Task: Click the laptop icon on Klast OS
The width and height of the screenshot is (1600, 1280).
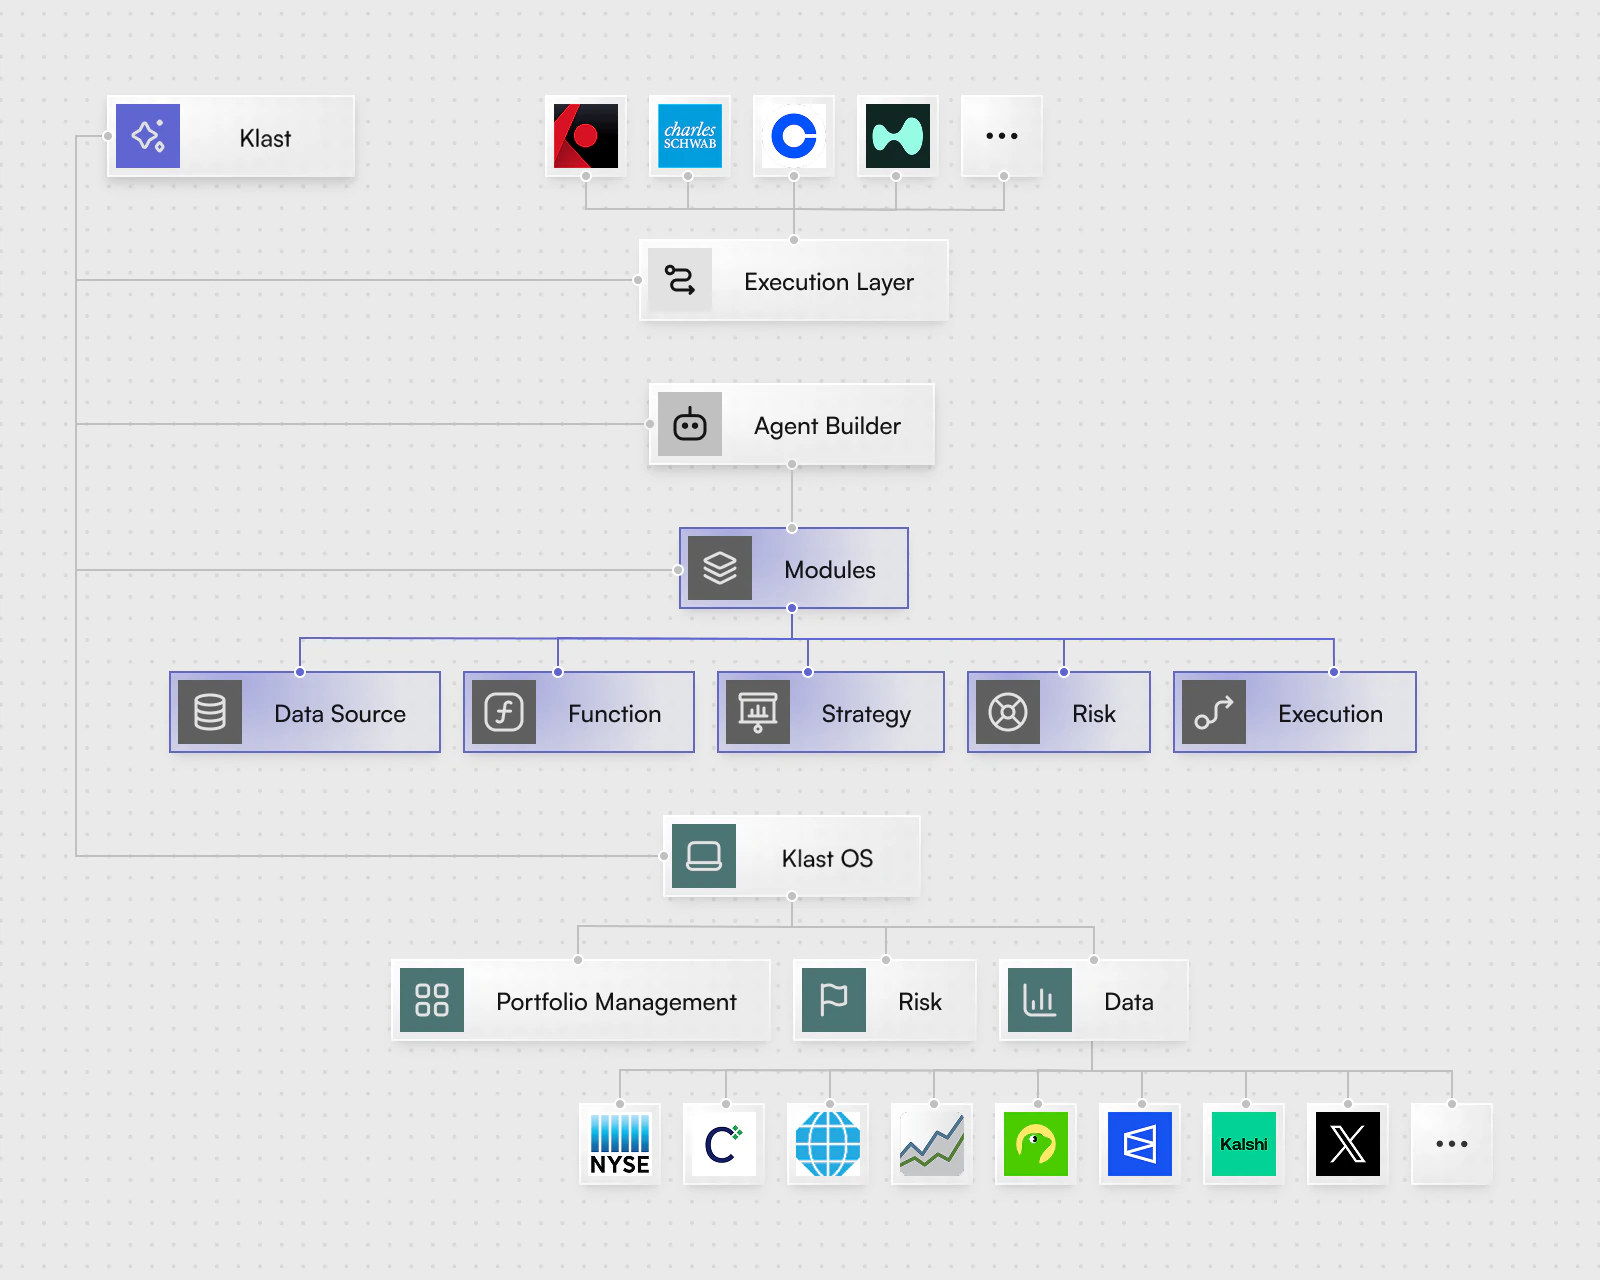Action: [704, 856]
